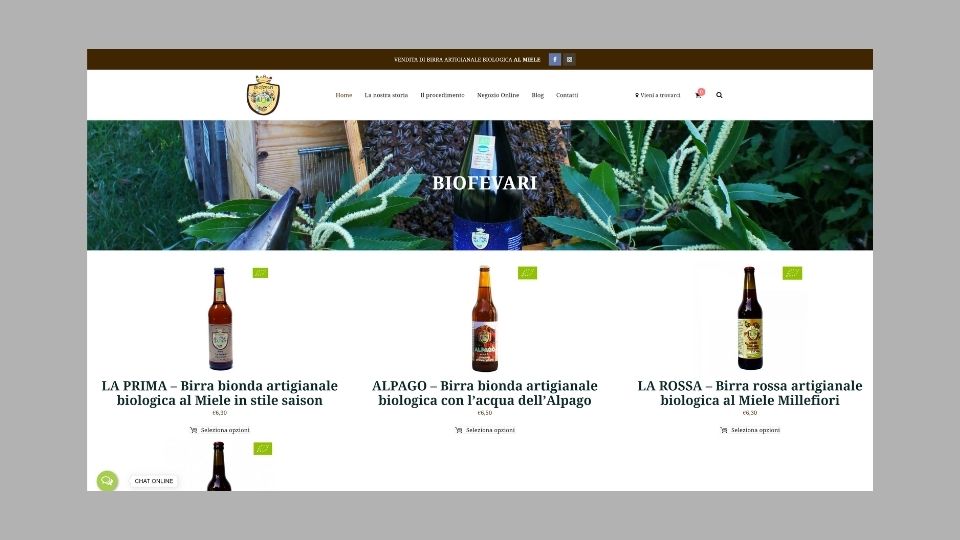Open the Blog menu item

point(538,95)
